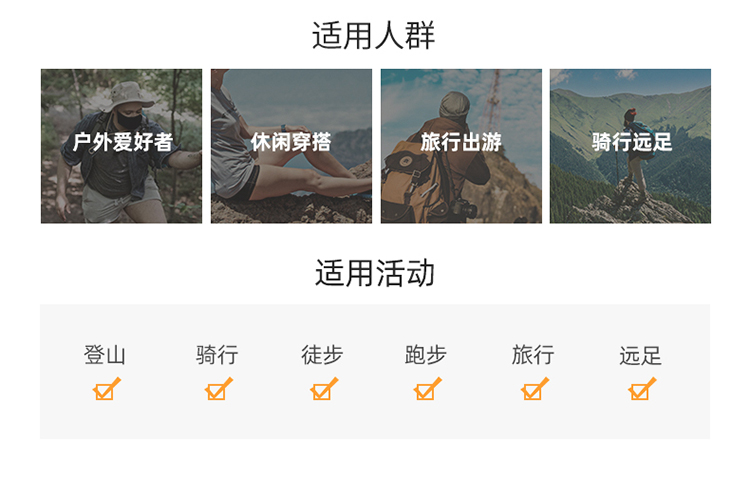750x499 pixels.
Task: Click the 骑行 activity label
Action: pos(217,355)
